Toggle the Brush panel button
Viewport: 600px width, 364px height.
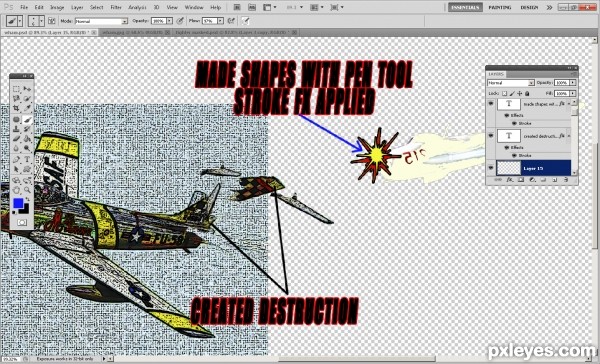click(x=52, y=21)
